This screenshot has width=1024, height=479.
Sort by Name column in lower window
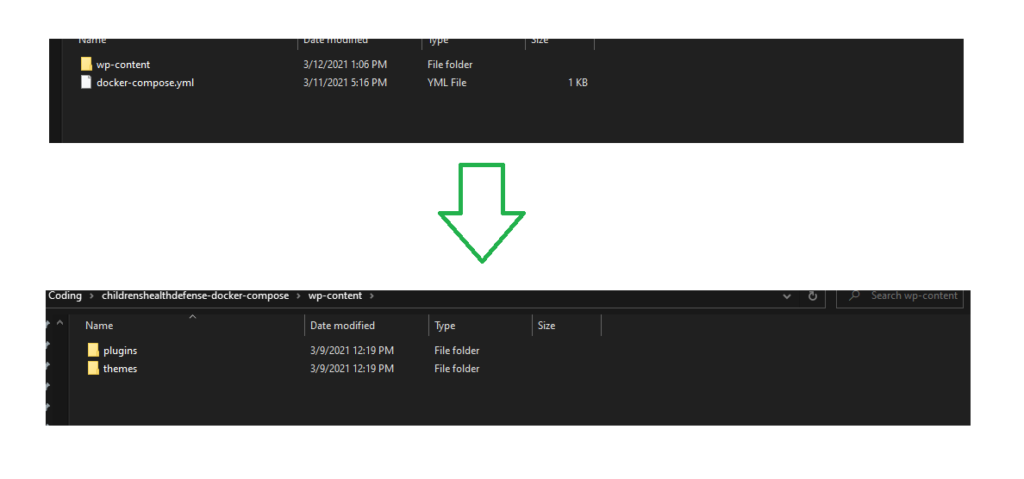coord(98,325)
